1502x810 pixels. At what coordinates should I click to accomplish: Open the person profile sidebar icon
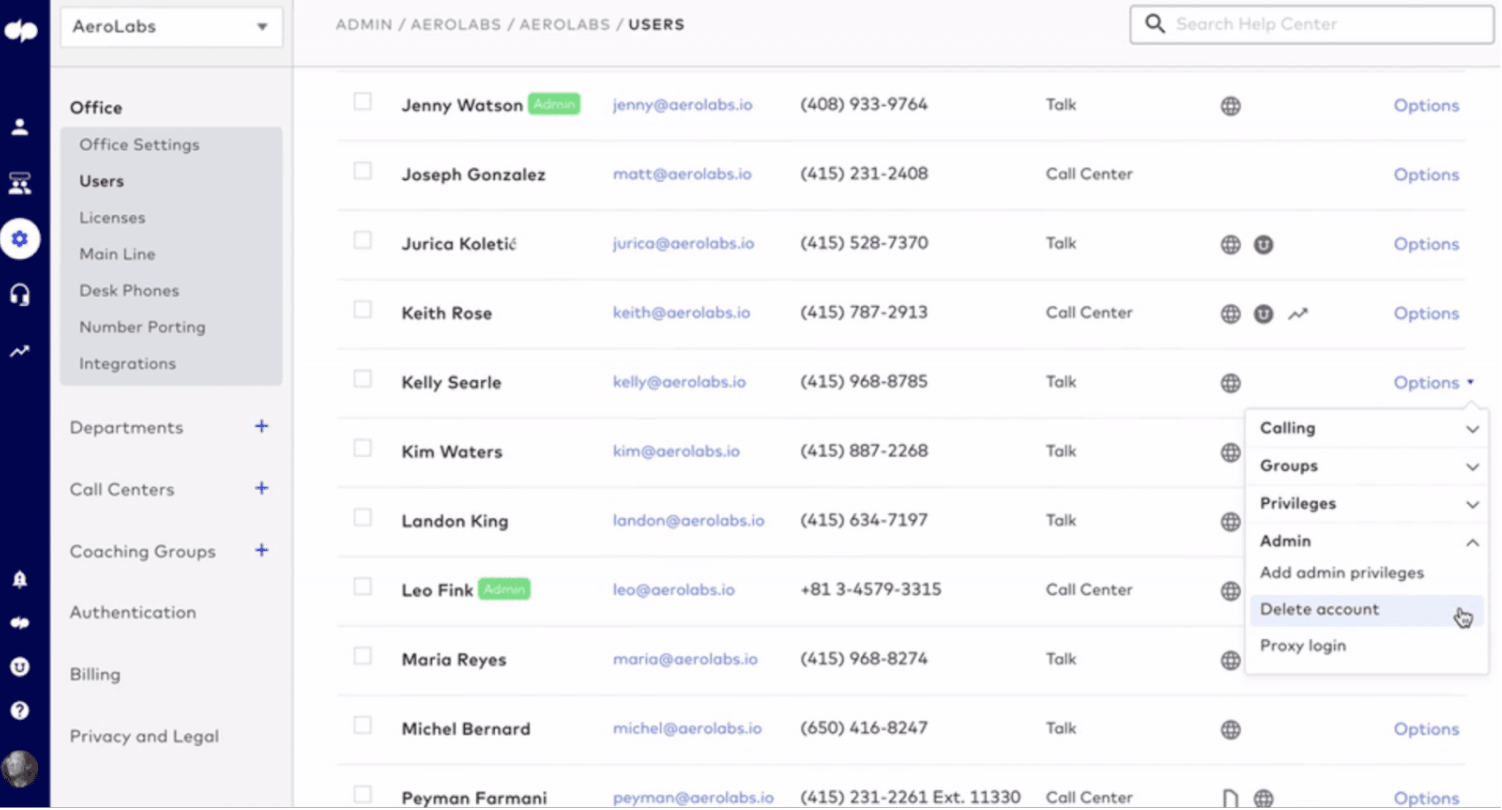click(x=20, y=127)
